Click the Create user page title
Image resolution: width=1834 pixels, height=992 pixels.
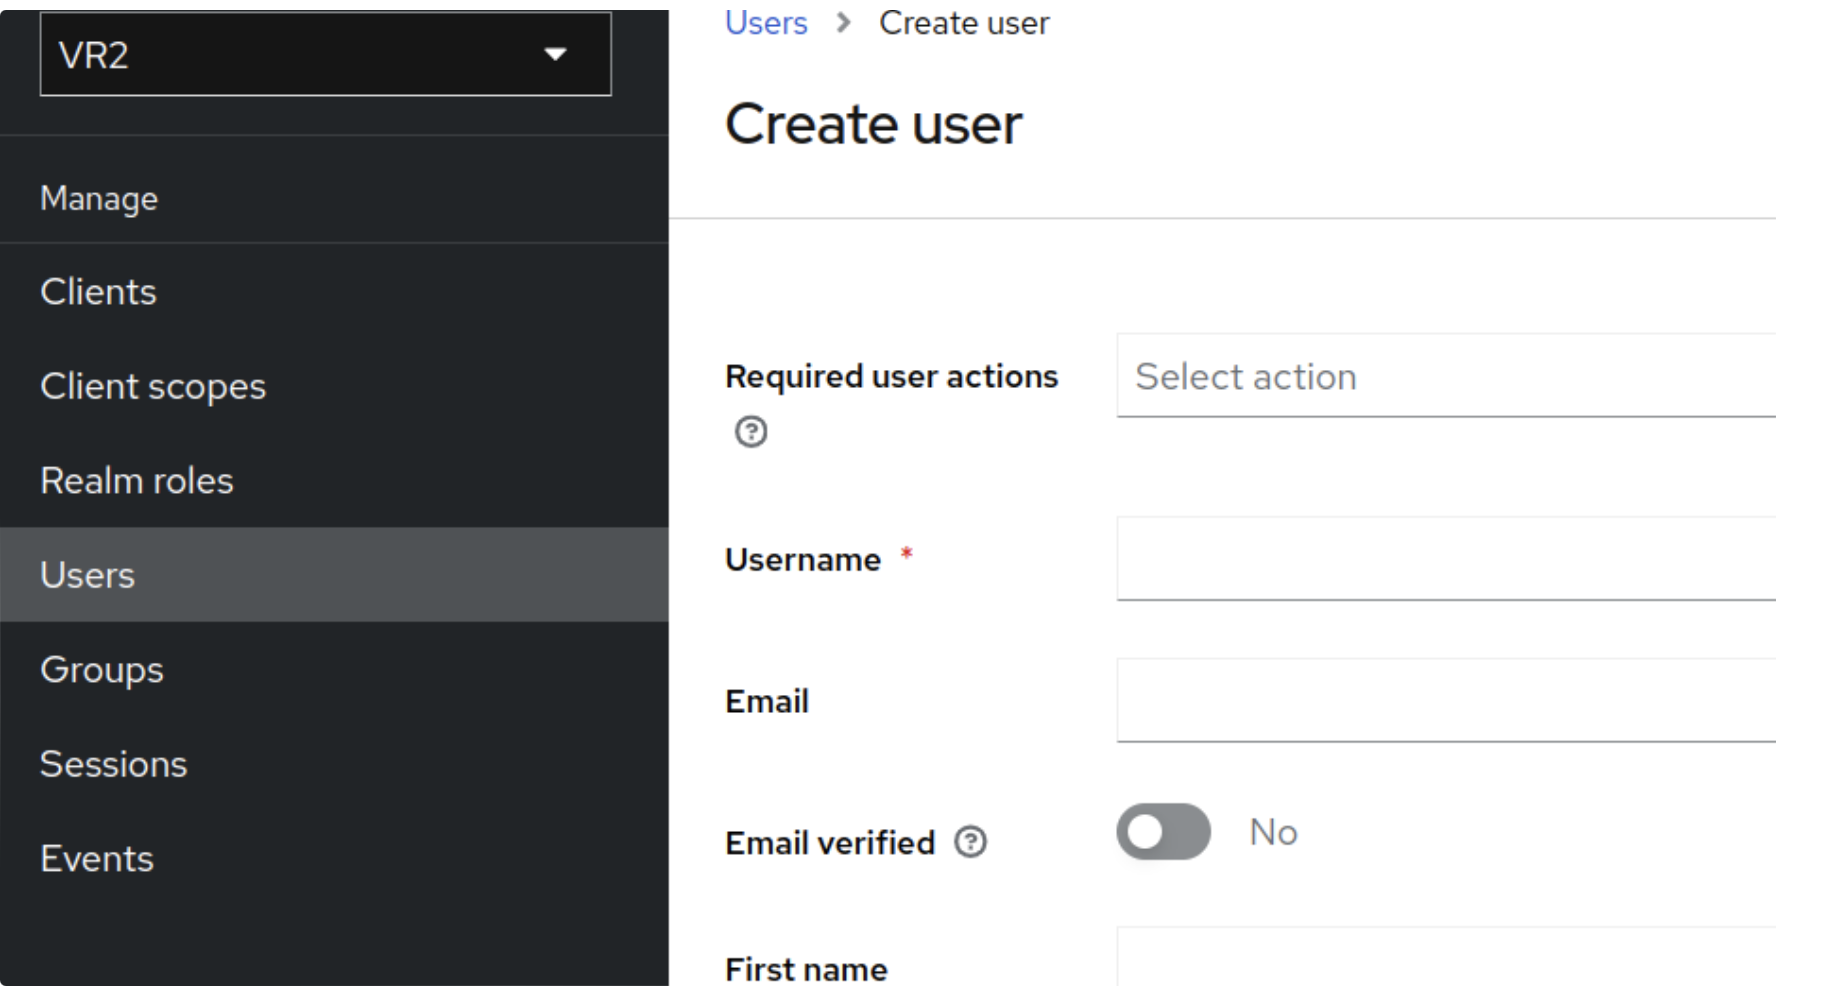tap(873, 123)
